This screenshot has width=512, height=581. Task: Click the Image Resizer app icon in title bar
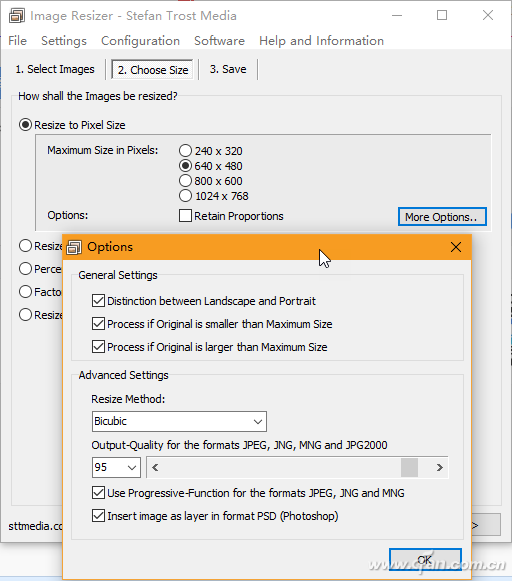17,16
